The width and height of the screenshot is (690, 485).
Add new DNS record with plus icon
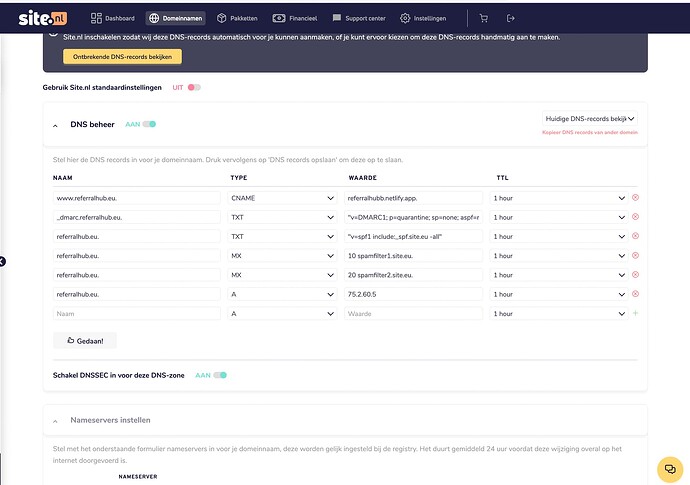coord(635,313)
